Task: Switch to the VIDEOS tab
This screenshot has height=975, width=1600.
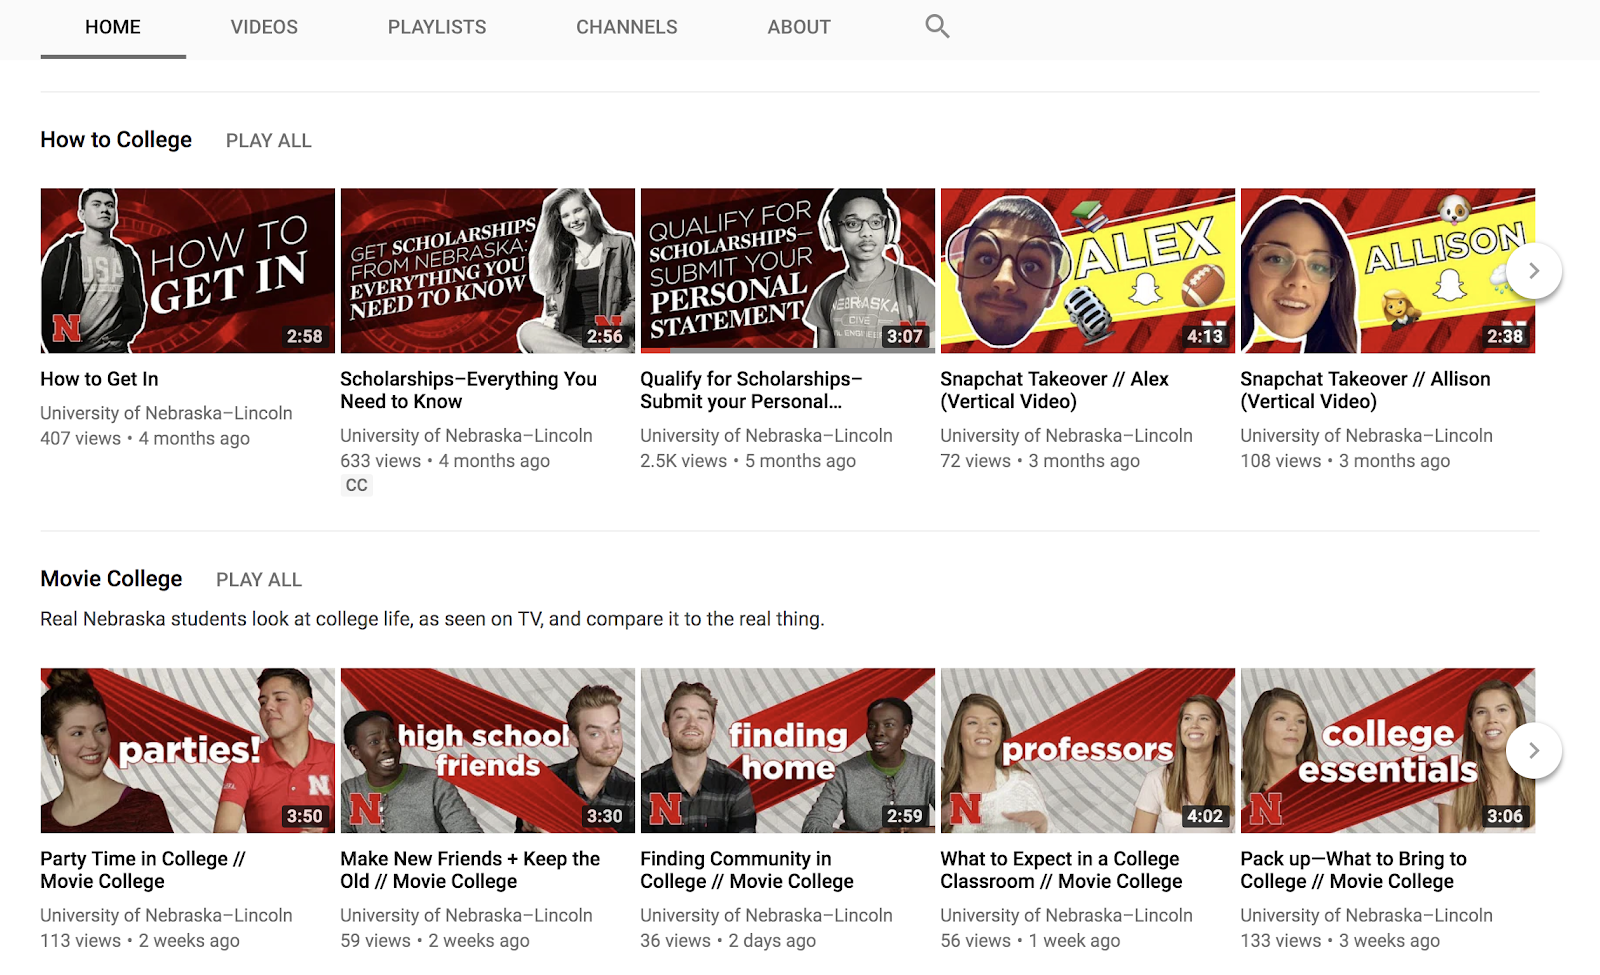Action: pyautogui.click(x=264, y=27)
